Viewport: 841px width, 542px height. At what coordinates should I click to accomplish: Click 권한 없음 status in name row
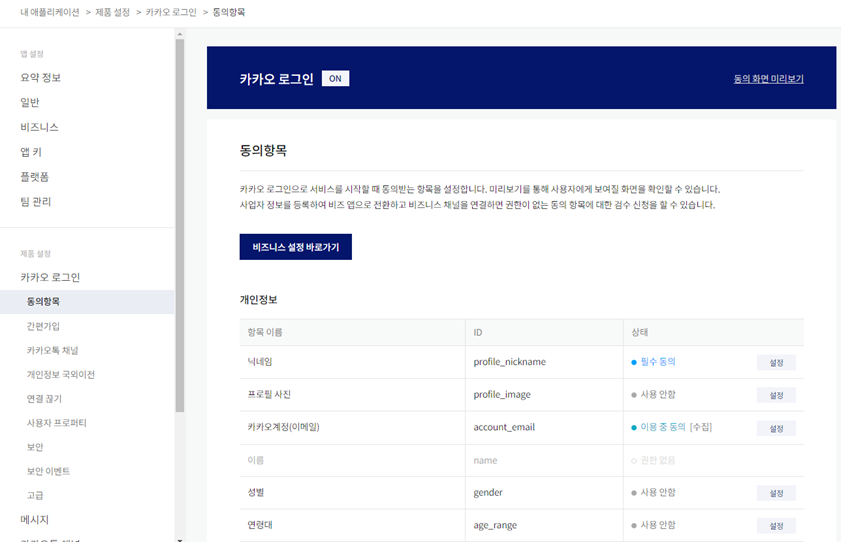[x=658, y=461]
